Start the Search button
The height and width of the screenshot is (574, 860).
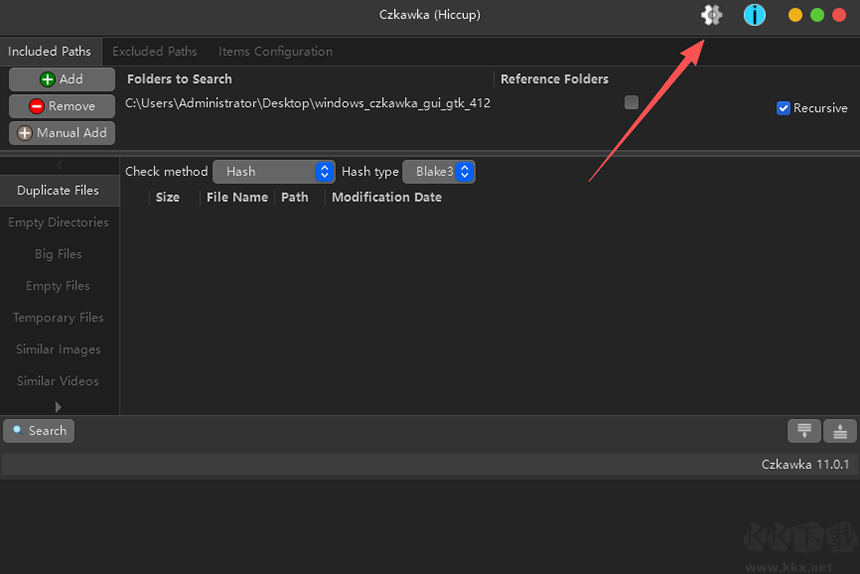pos(39,430)
